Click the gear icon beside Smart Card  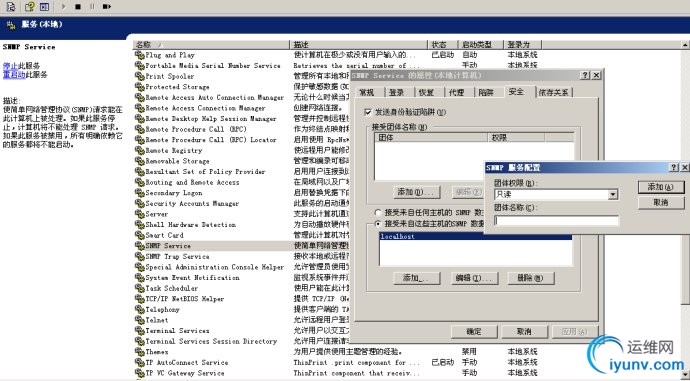click(x=139, y=235)
